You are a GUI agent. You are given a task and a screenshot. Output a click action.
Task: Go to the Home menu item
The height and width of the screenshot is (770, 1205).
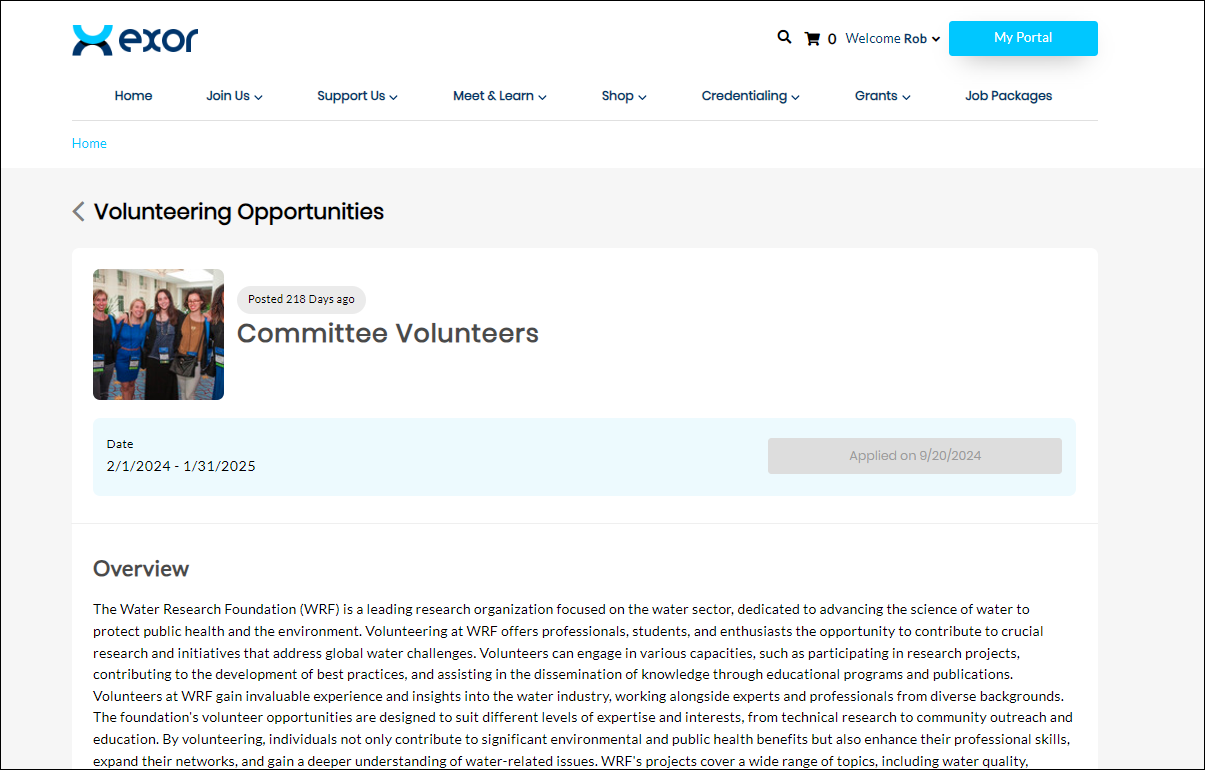tap(133, 96)
